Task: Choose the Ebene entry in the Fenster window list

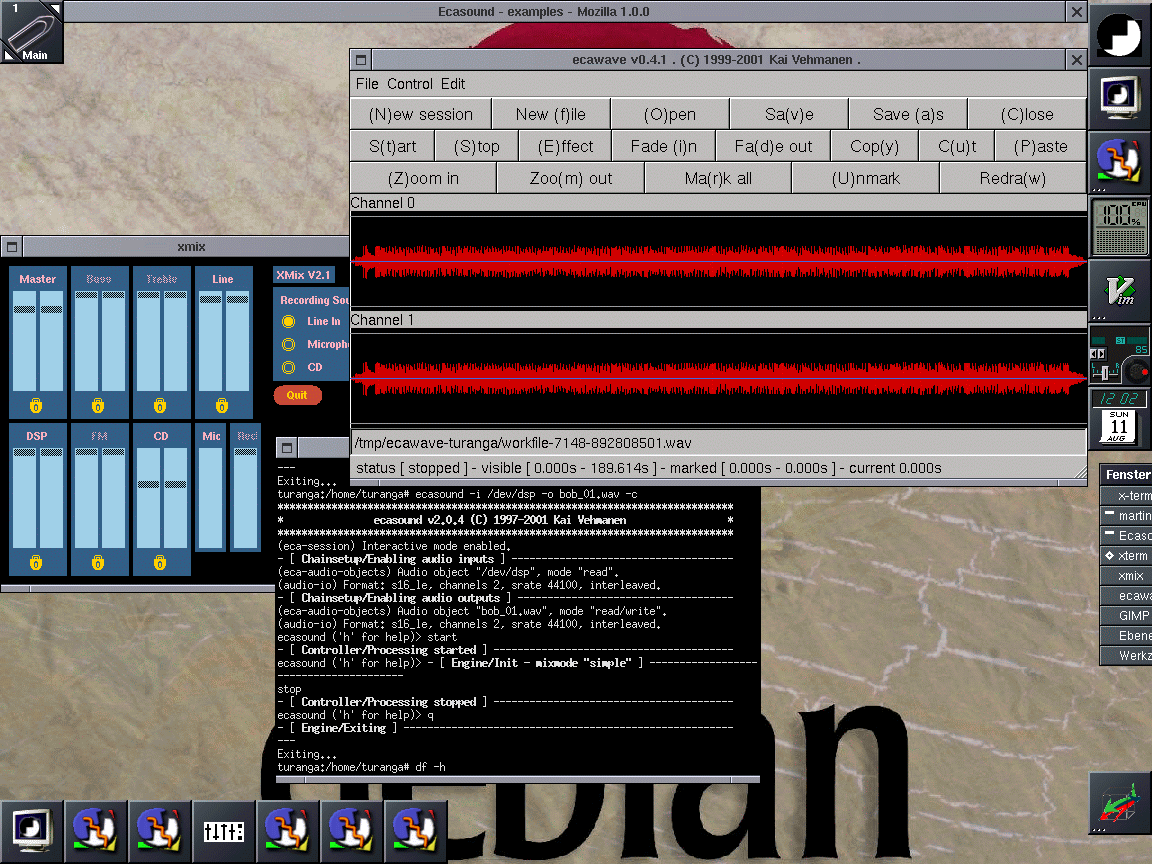Action: click(x=1126, y=636)
